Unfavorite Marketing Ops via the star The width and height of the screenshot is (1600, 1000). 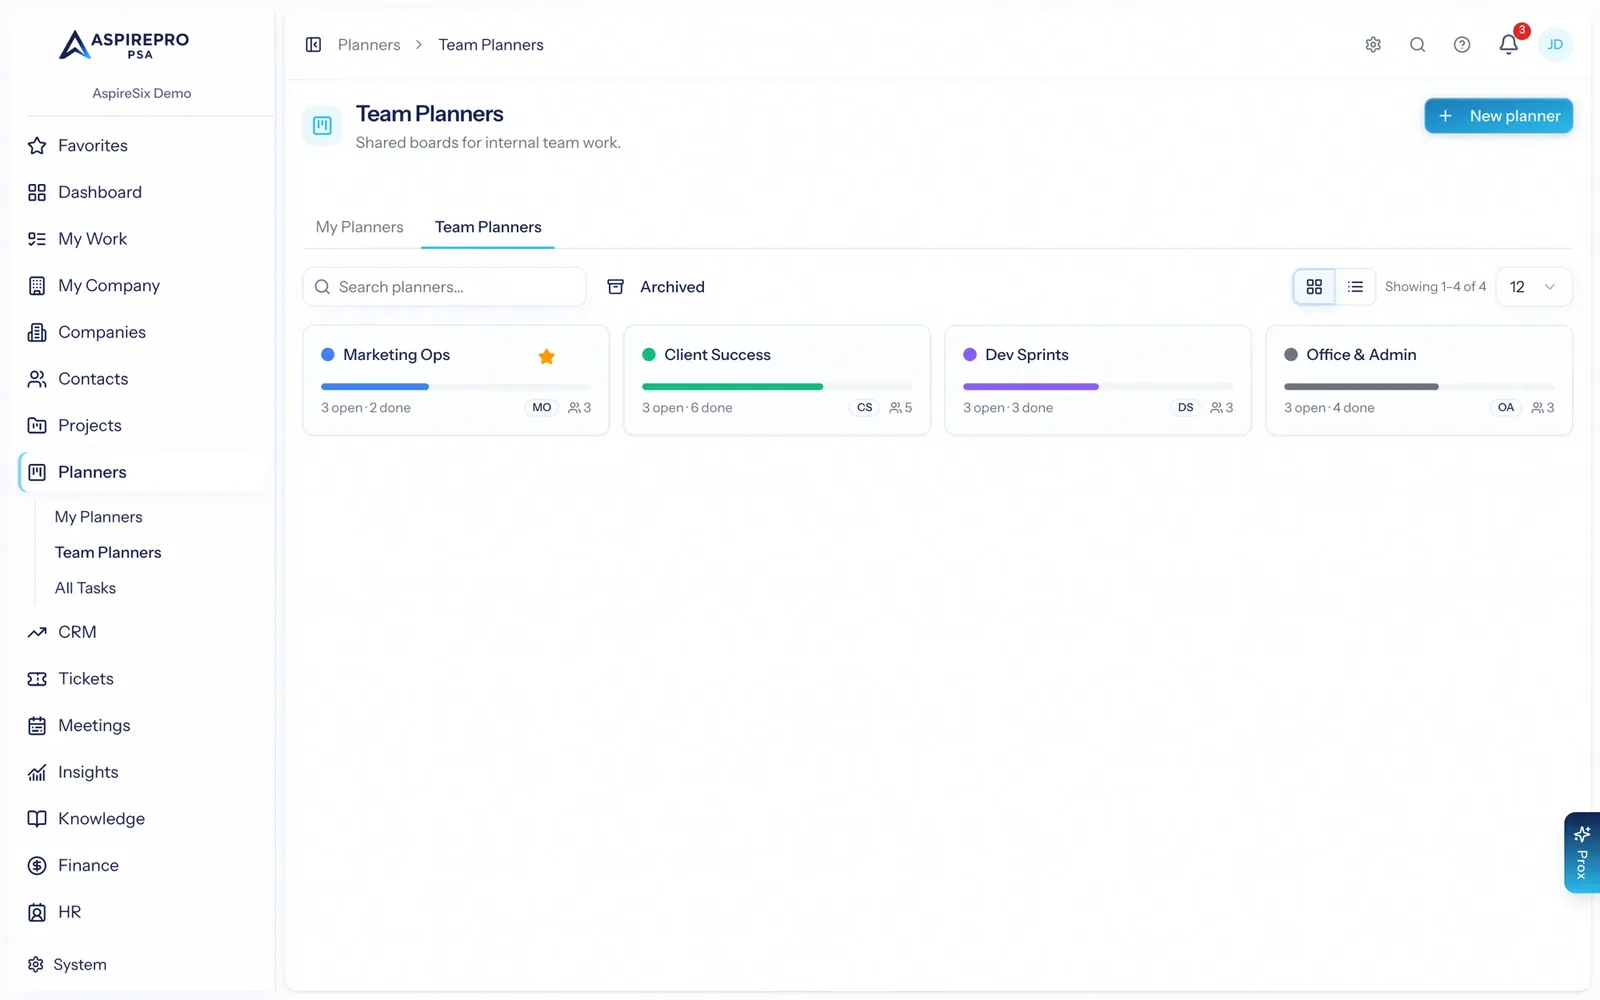pyautogui.click(x=546, y=356)
